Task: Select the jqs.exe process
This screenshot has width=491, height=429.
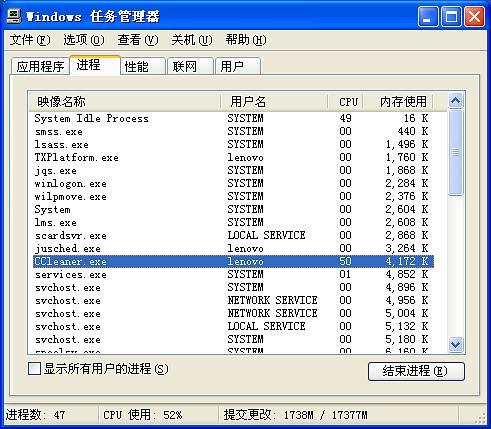Action: [233, 170]
